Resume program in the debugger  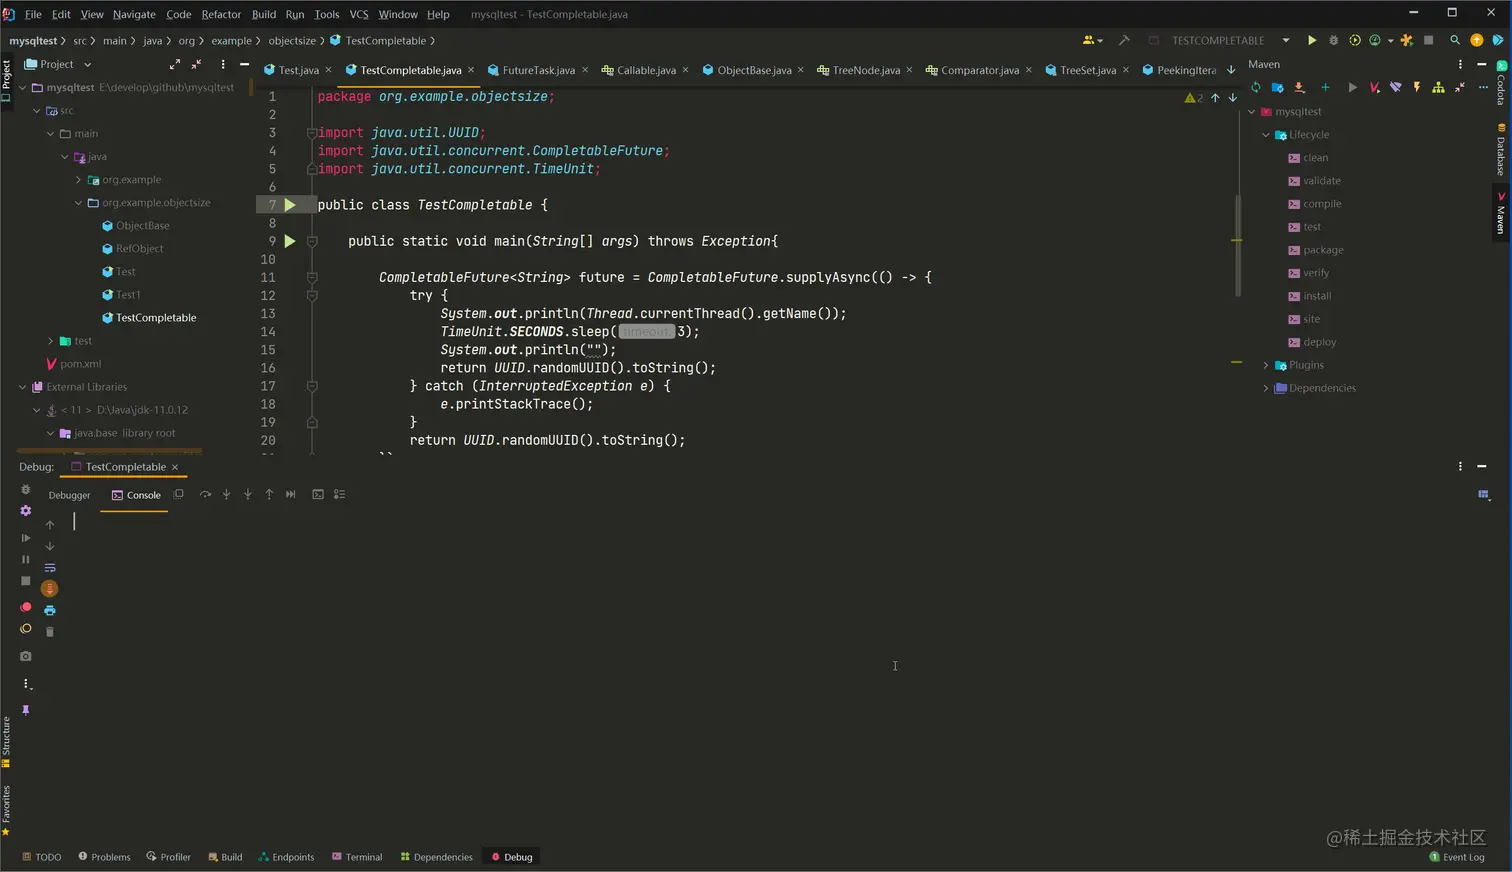pos(25,538)
